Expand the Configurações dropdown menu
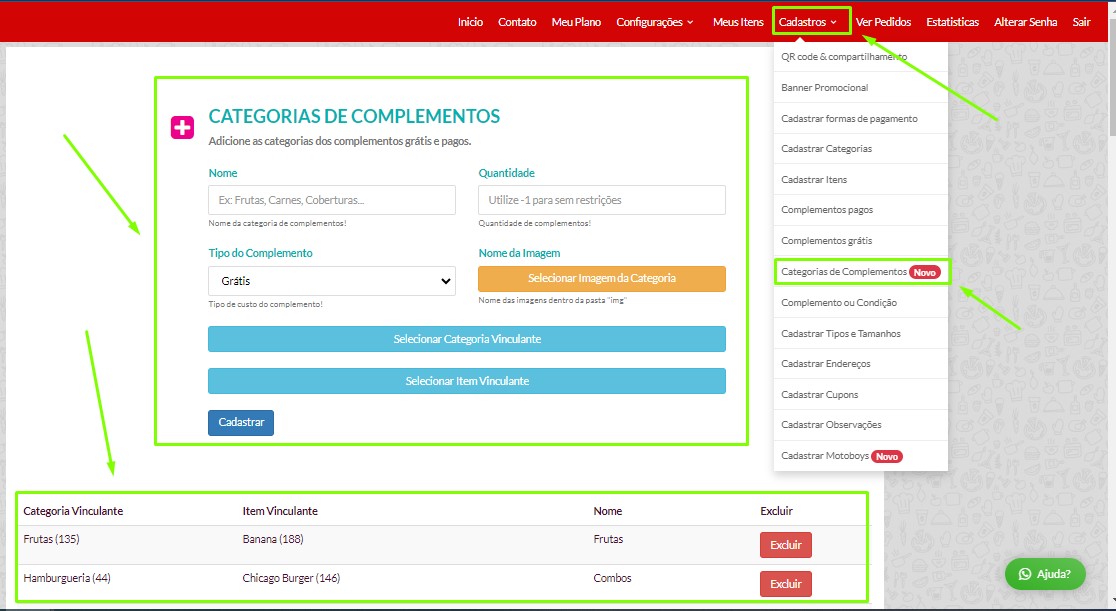Viewport: 1116px width, 611px height. (654, 22)
